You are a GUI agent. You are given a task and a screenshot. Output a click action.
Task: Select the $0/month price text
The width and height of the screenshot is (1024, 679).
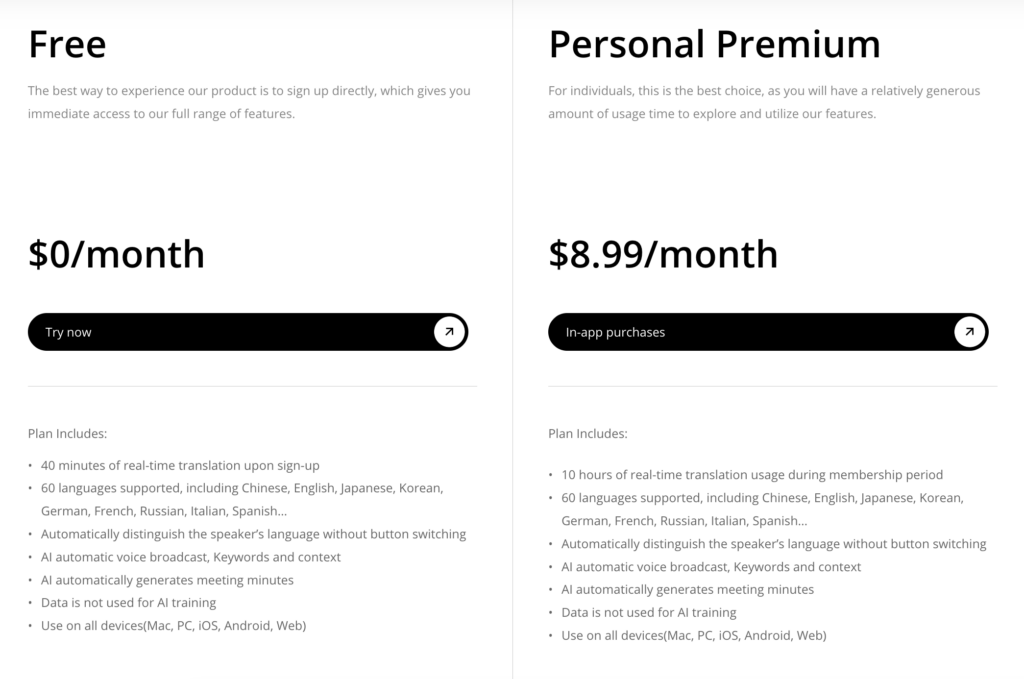pos(116,254)
